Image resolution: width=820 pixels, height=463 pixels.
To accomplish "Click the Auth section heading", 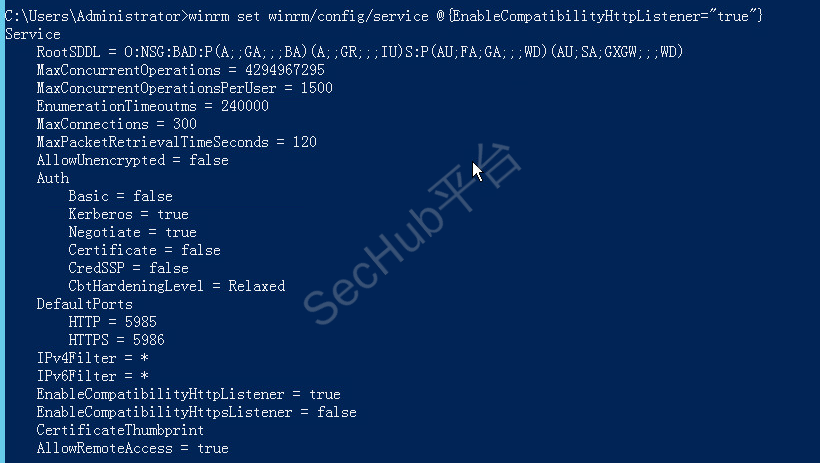I will coord(53,178).
